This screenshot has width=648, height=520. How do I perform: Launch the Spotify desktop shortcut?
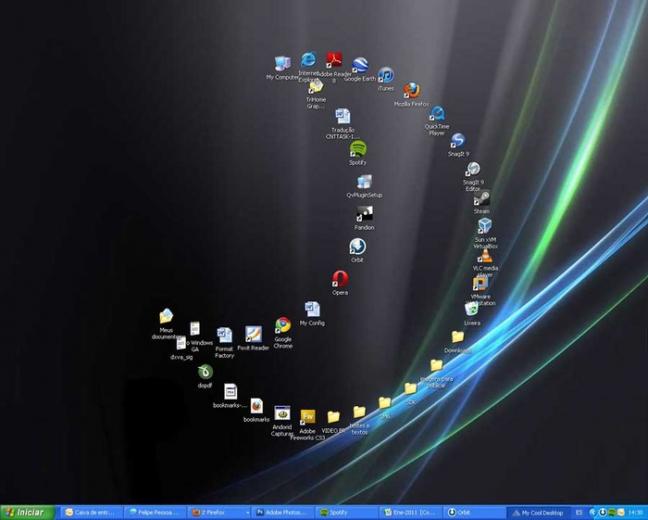357,149
